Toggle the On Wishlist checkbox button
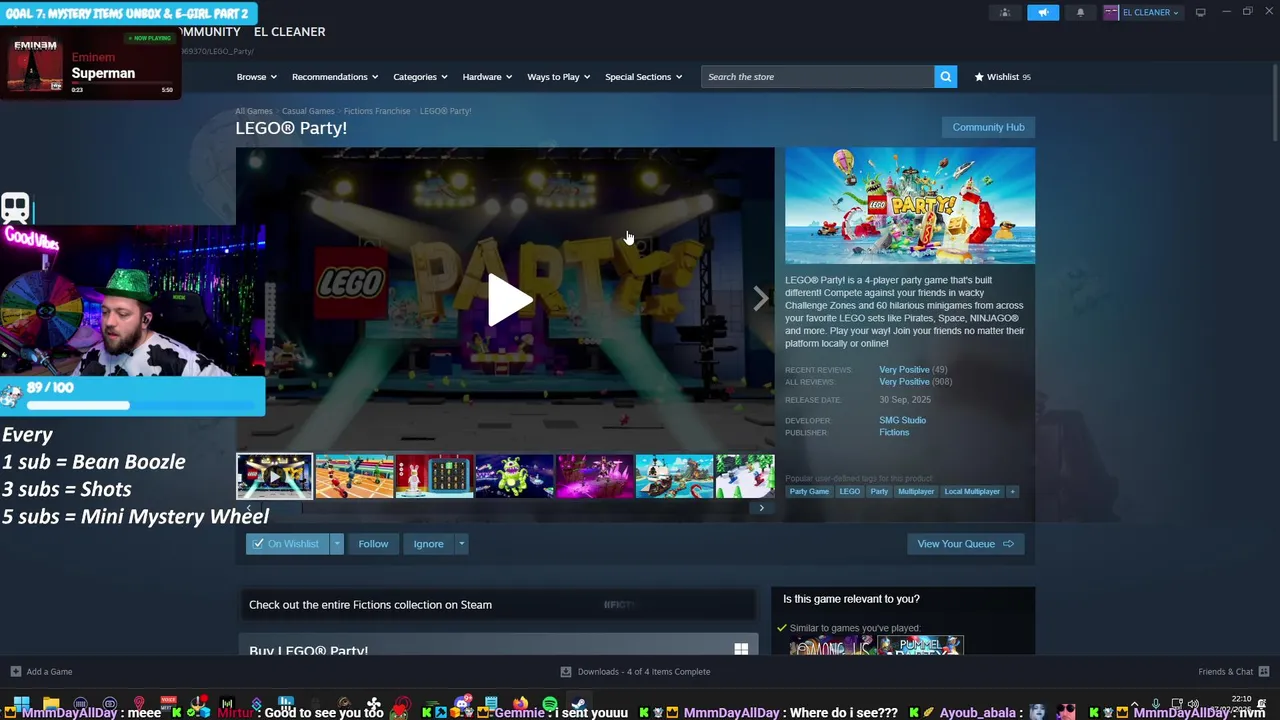 pyautogui.click(x=287, y=544)
